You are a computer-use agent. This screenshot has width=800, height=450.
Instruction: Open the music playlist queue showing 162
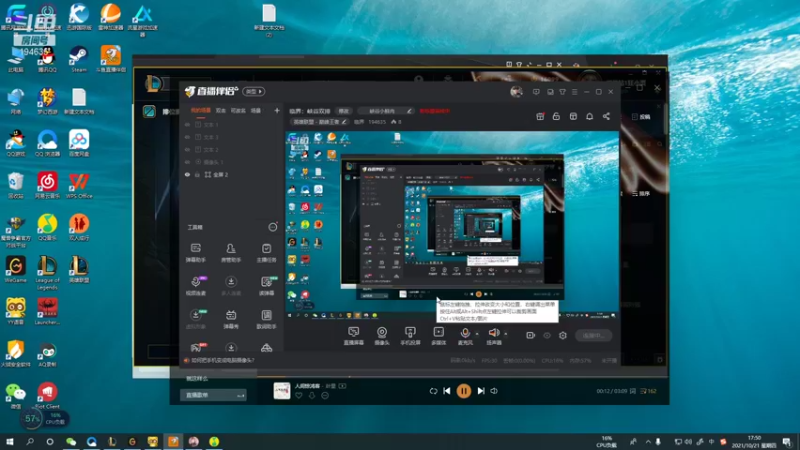pos(648,391)
